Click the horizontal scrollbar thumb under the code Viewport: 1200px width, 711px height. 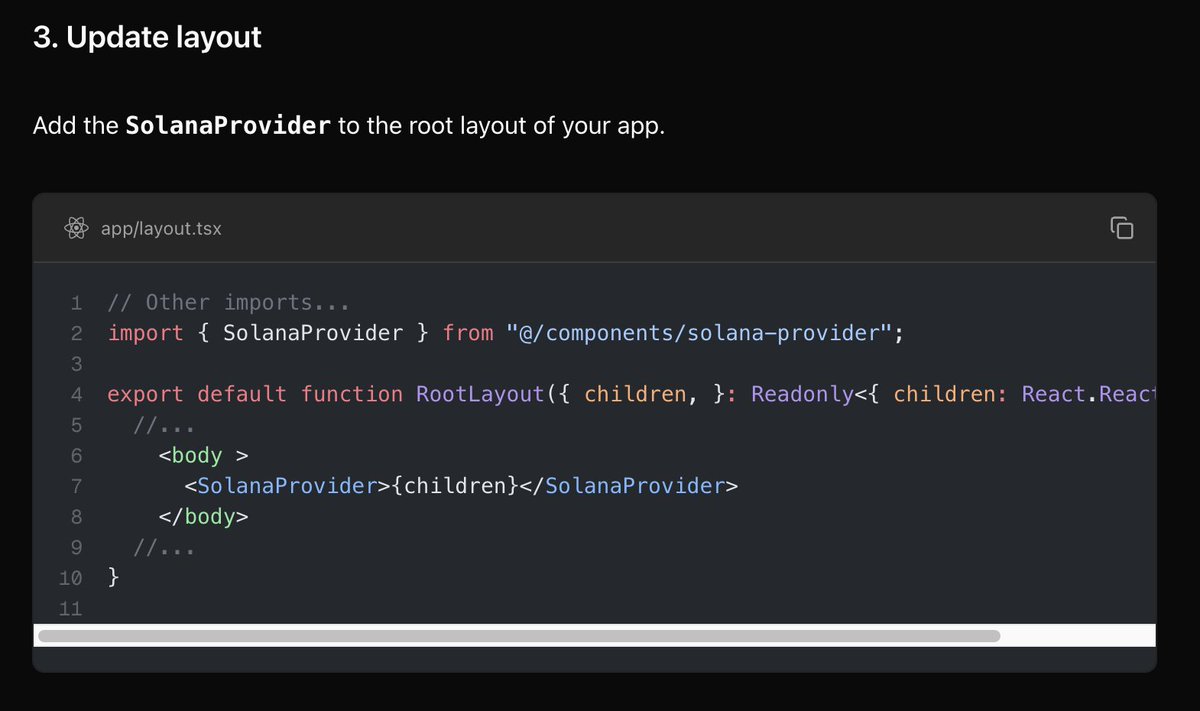pos(519,636)
